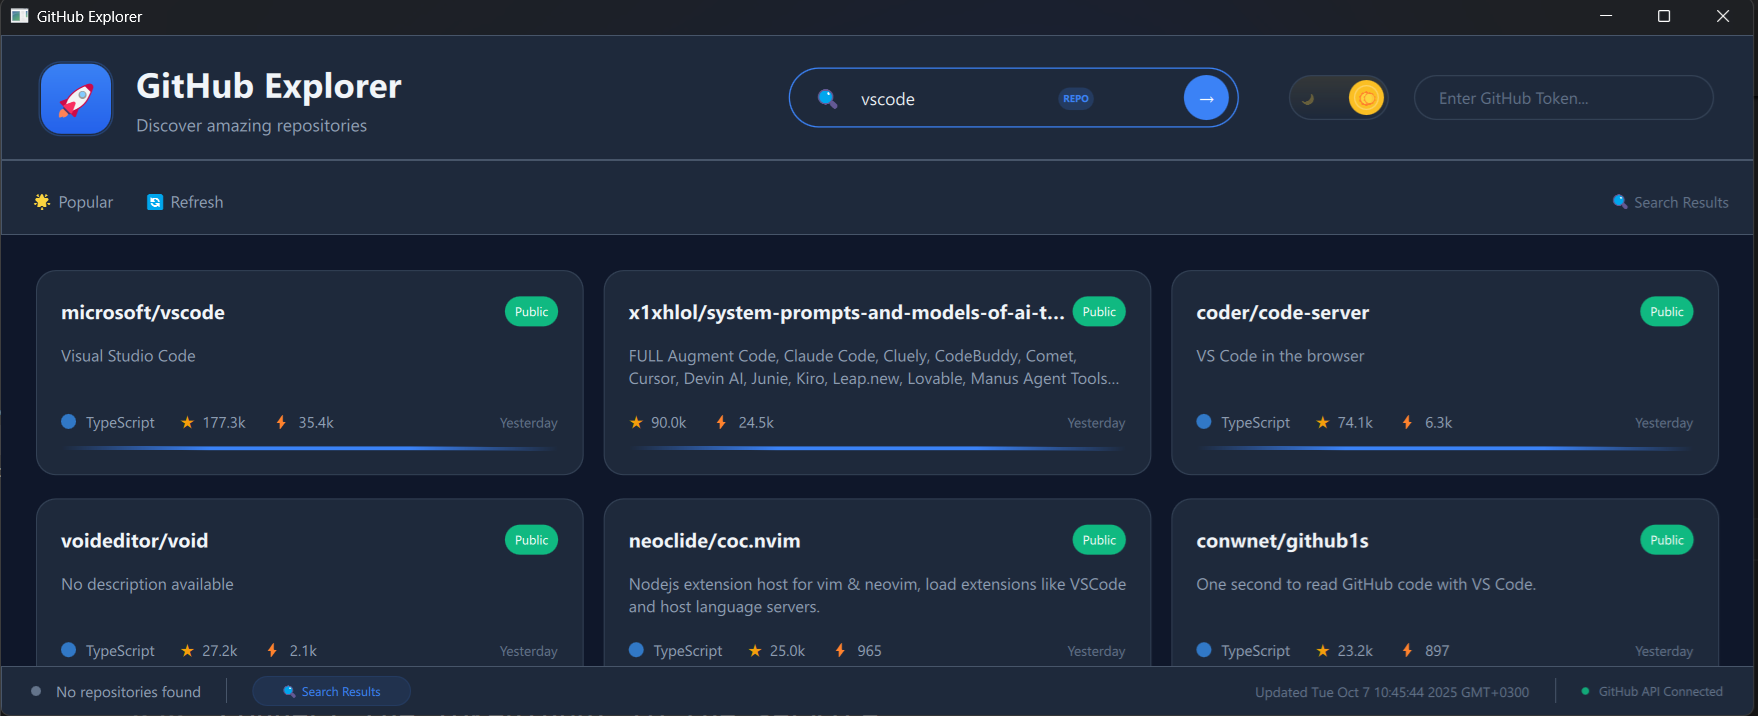Screen dimensions: 1758x716
Task: Click magnifier icon next to top Search Results
Action: 1620,201
